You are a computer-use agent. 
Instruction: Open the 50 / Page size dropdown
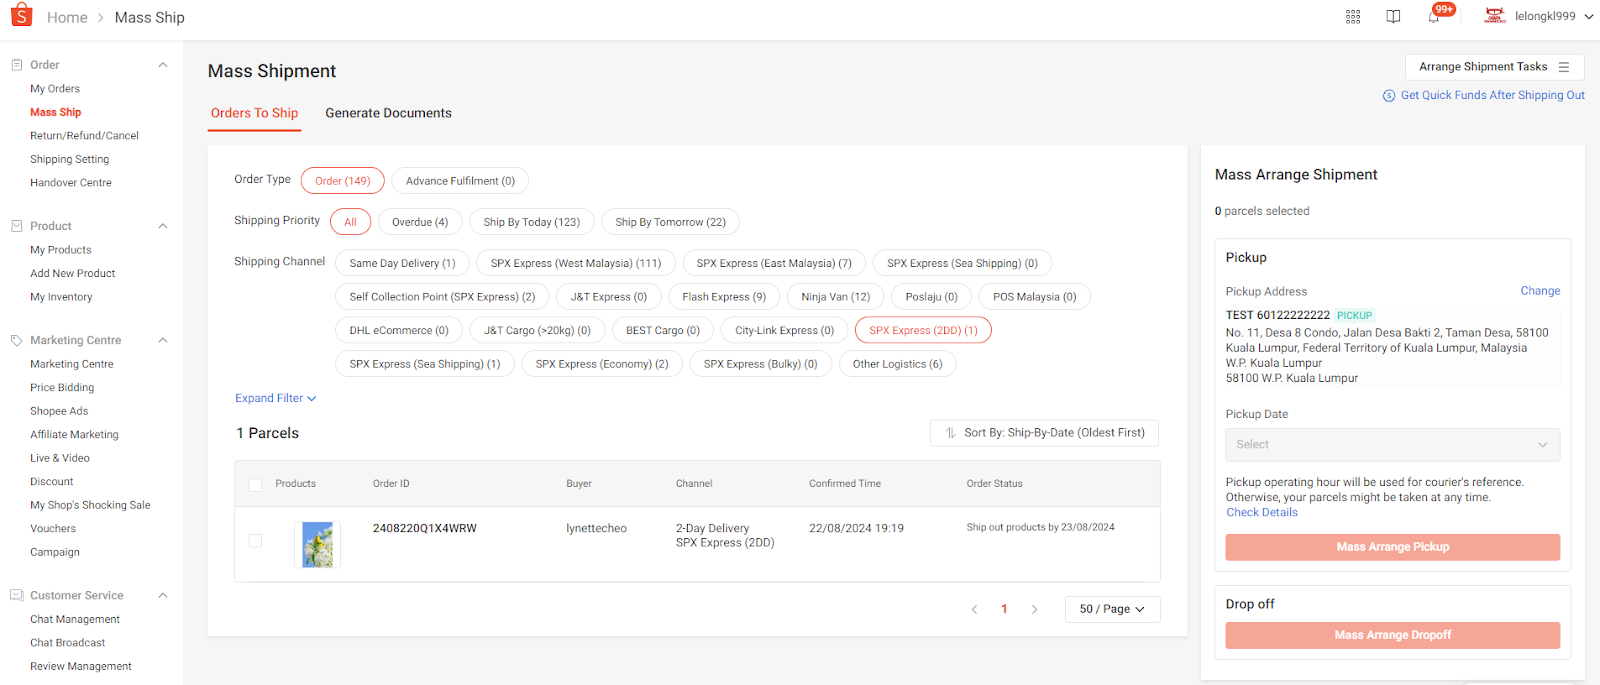pyautogui.click(x=1112, y=609)
